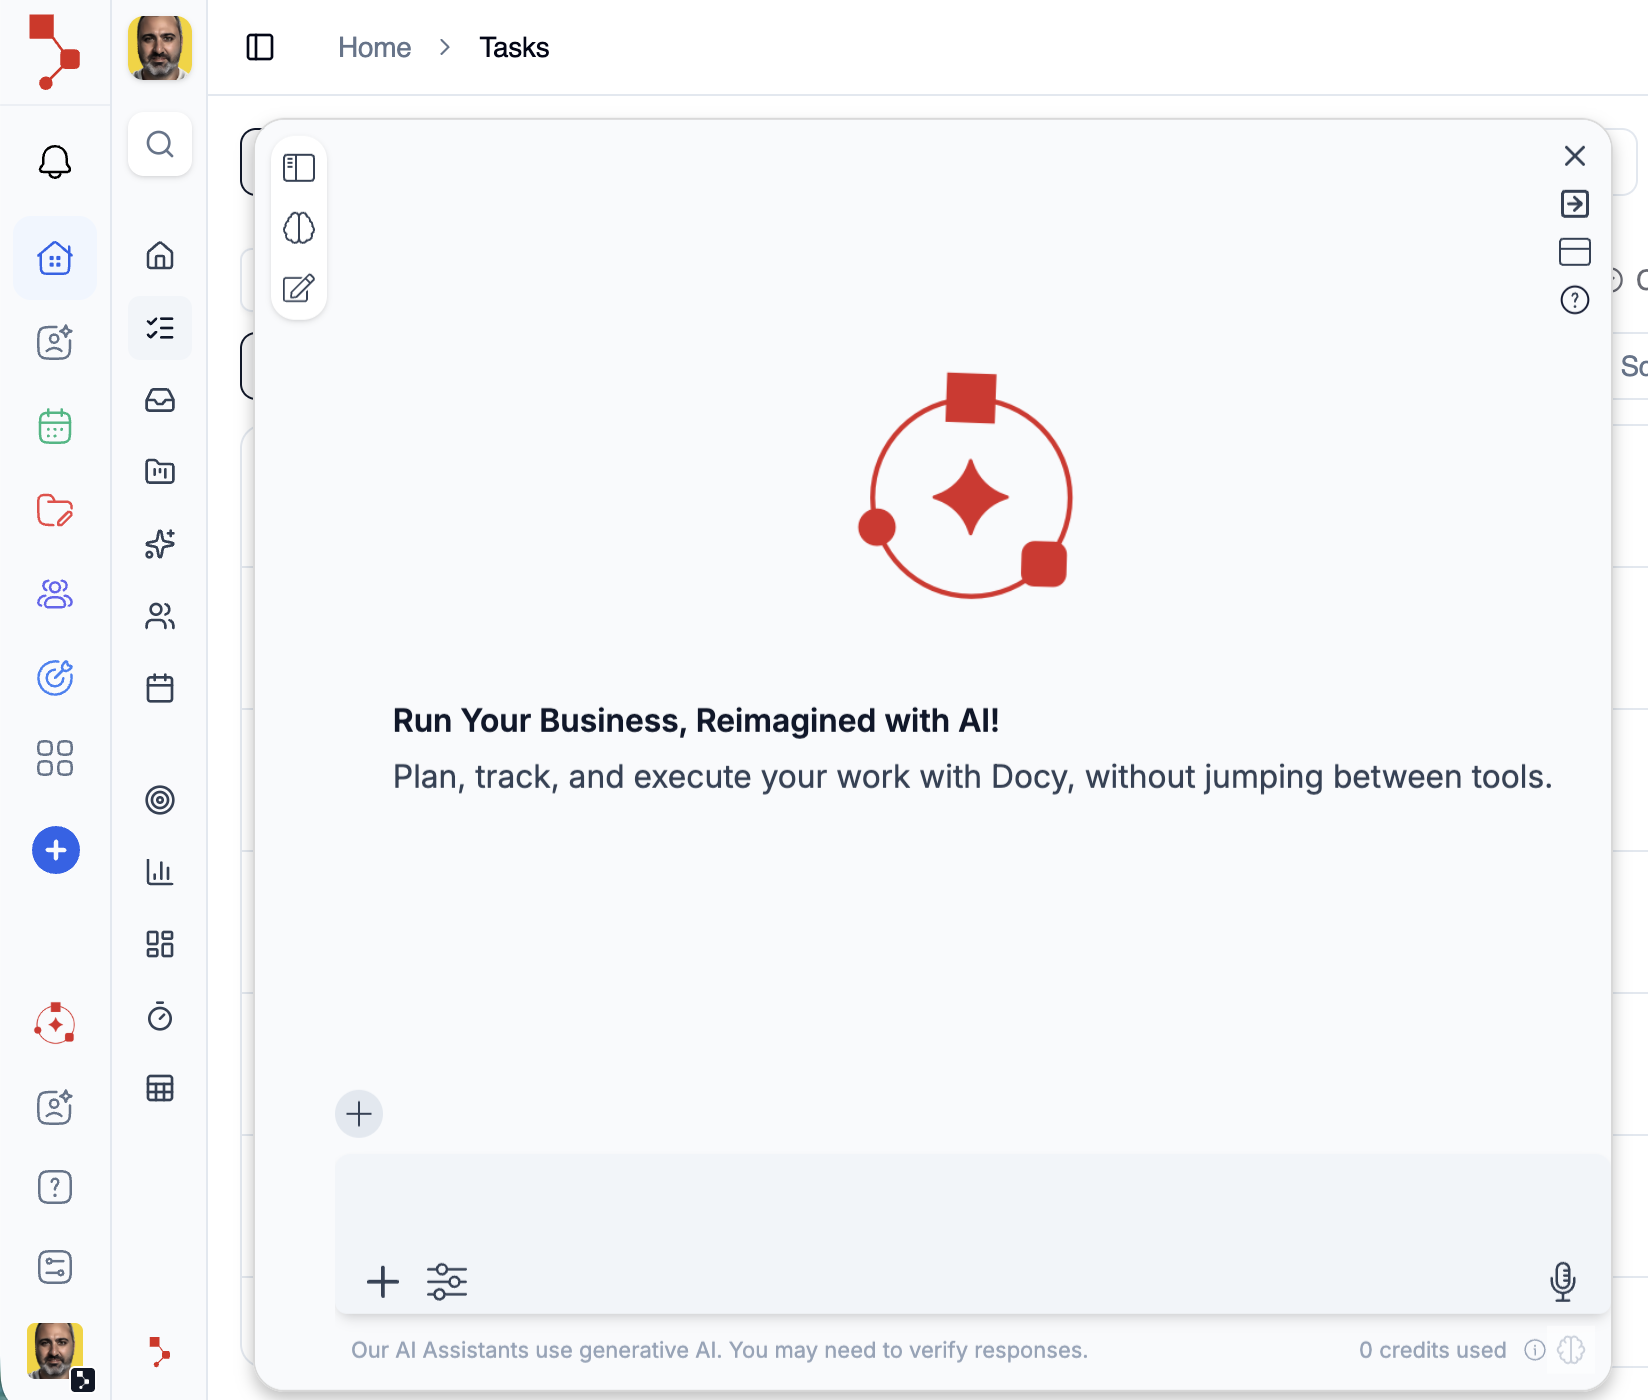This screenshot has height=1400, width=1648.
Task: Click the plus attach icon inside the prompt box
Action: [x=383, y=1282]
